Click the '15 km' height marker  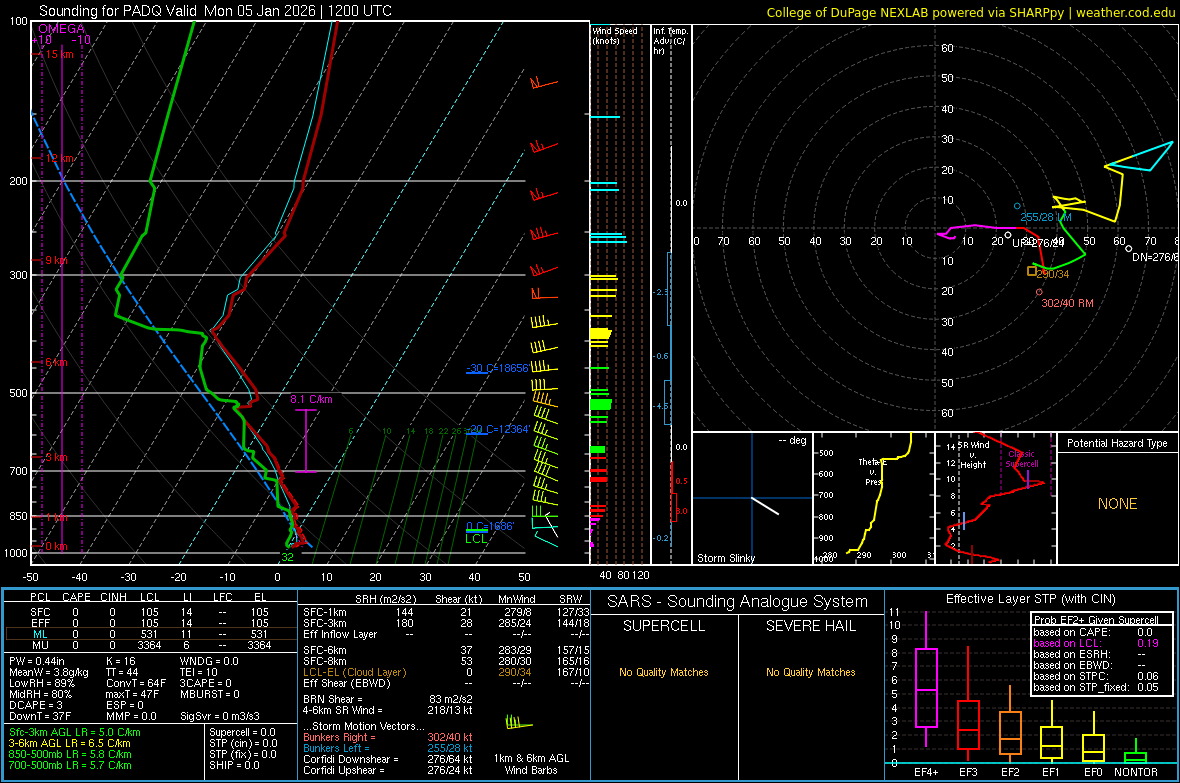pyautogui.click(x=59, y=54)
